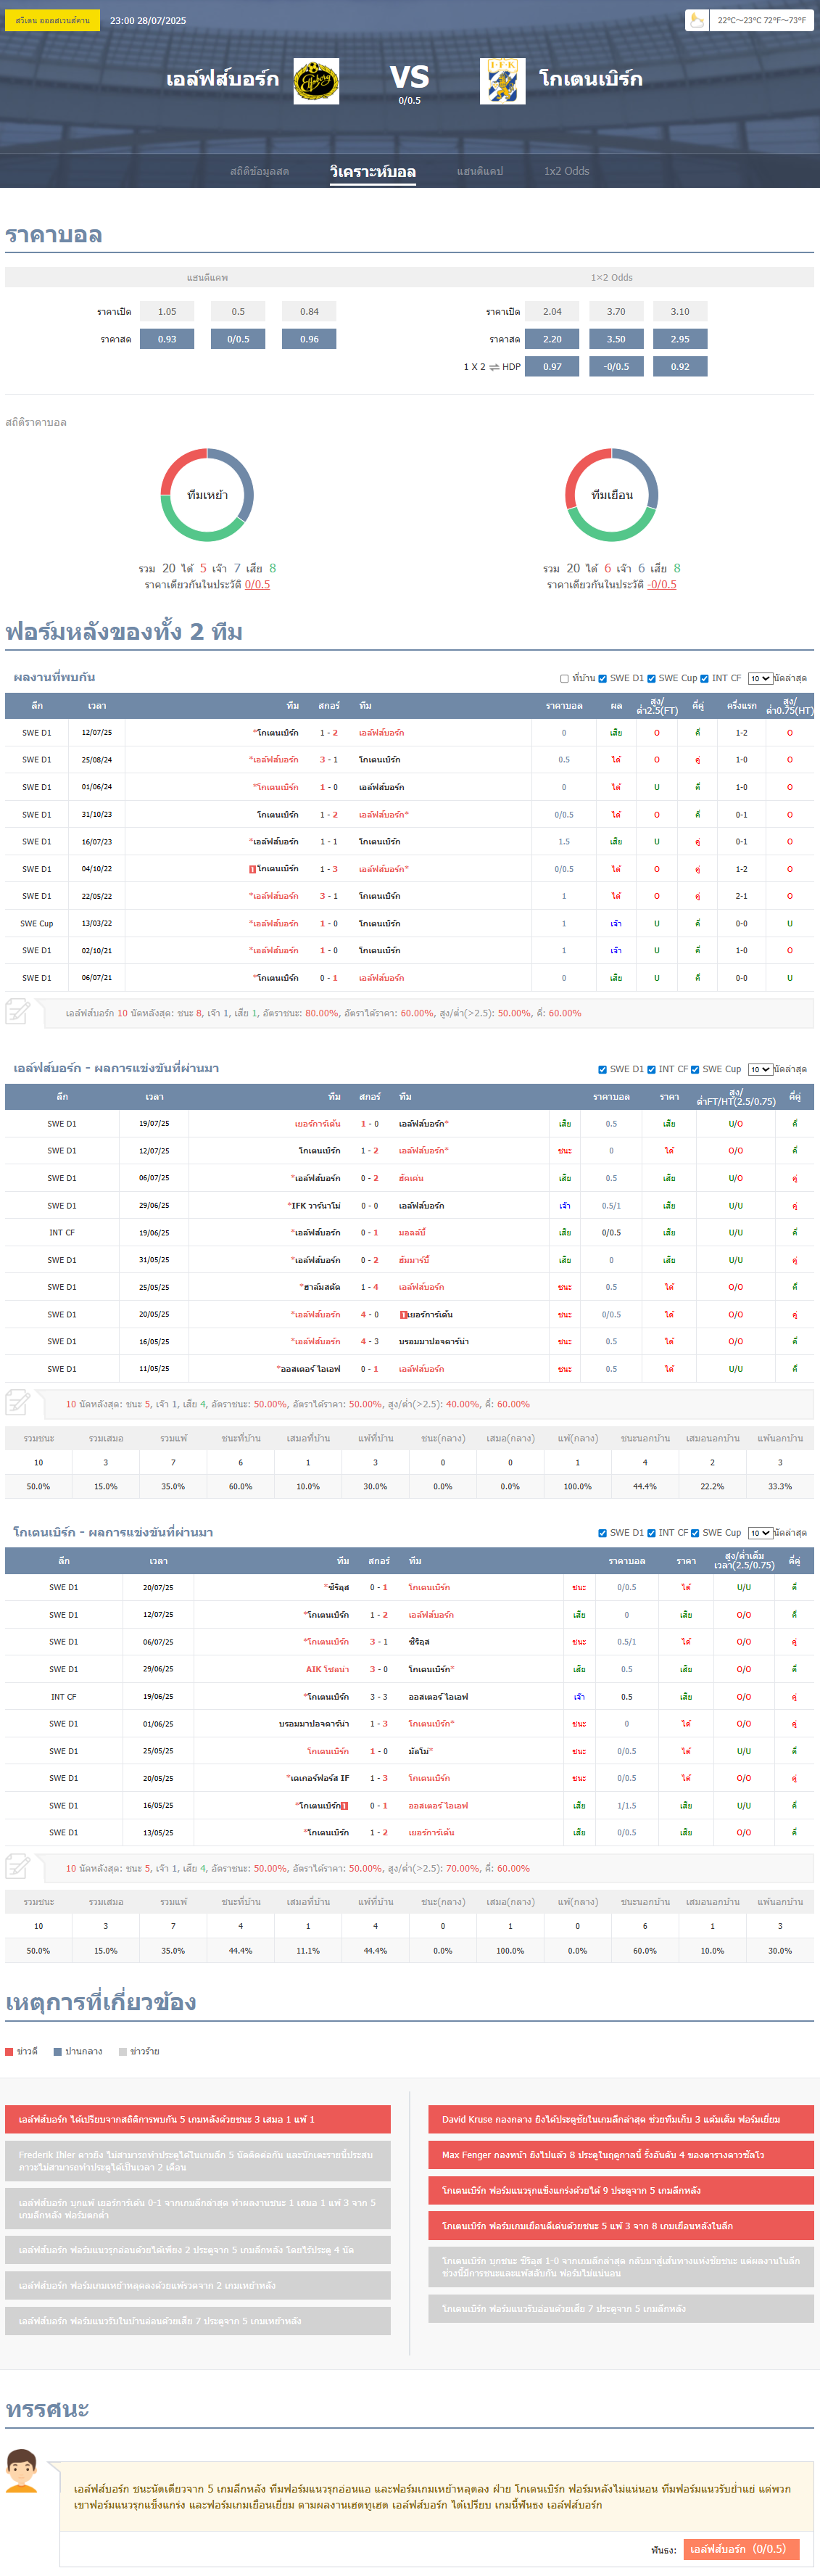
Task: Switch to the สถิติข้อมูลสด tab
Action: pos(259,171)
